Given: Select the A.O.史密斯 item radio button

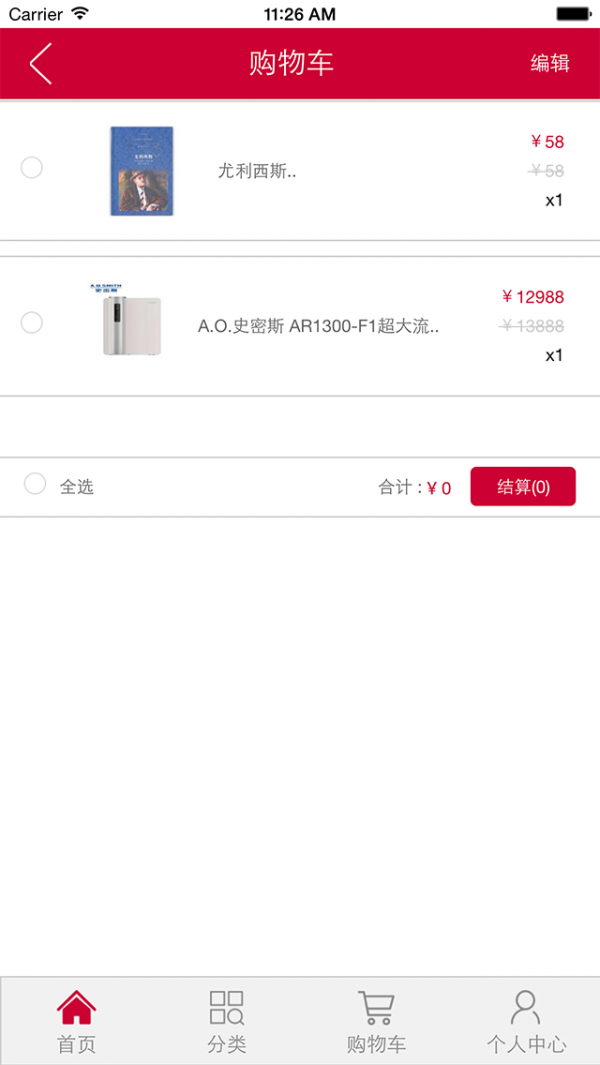Looking at the screenshot, I should [32, 323].
